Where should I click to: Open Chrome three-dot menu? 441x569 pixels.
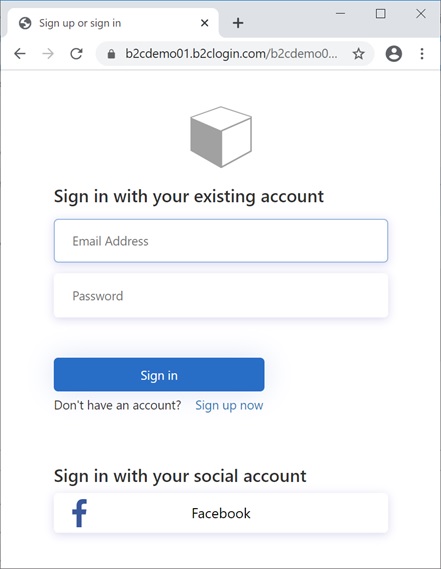tap(422, 54)
